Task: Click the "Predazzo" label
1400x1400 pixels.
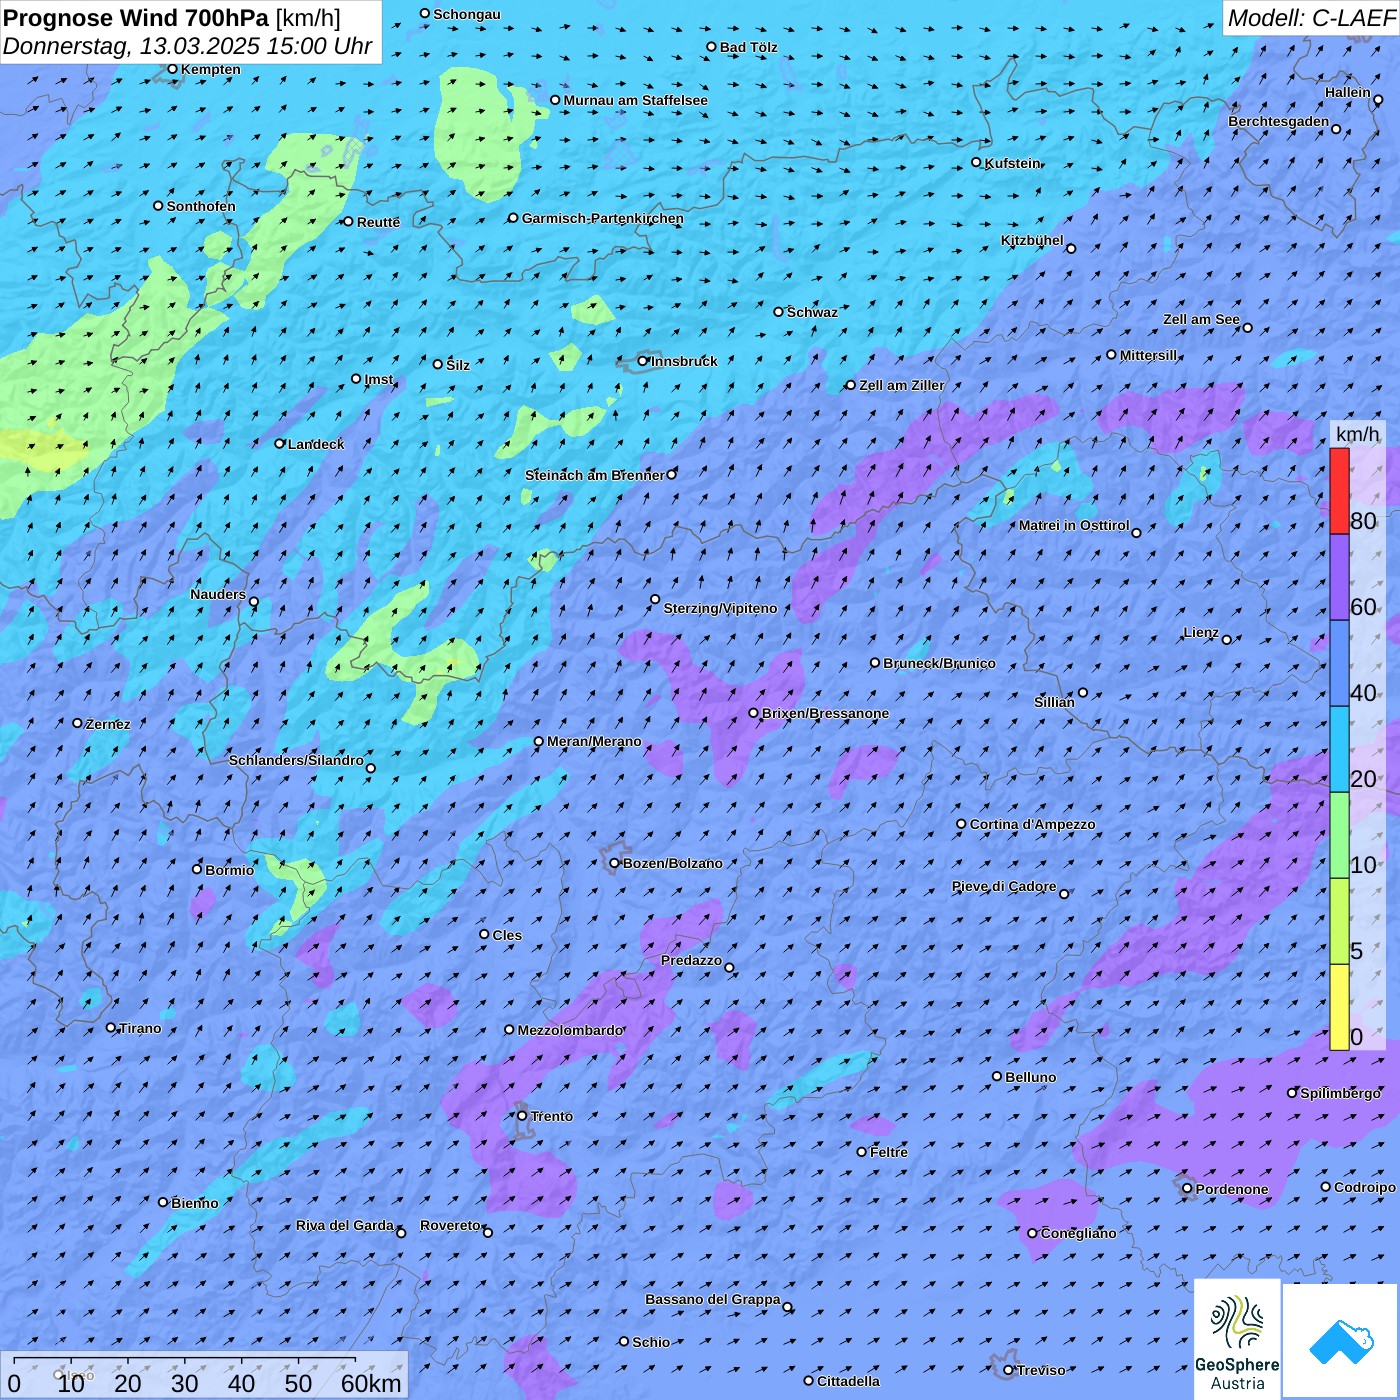Action: (691, 960)
